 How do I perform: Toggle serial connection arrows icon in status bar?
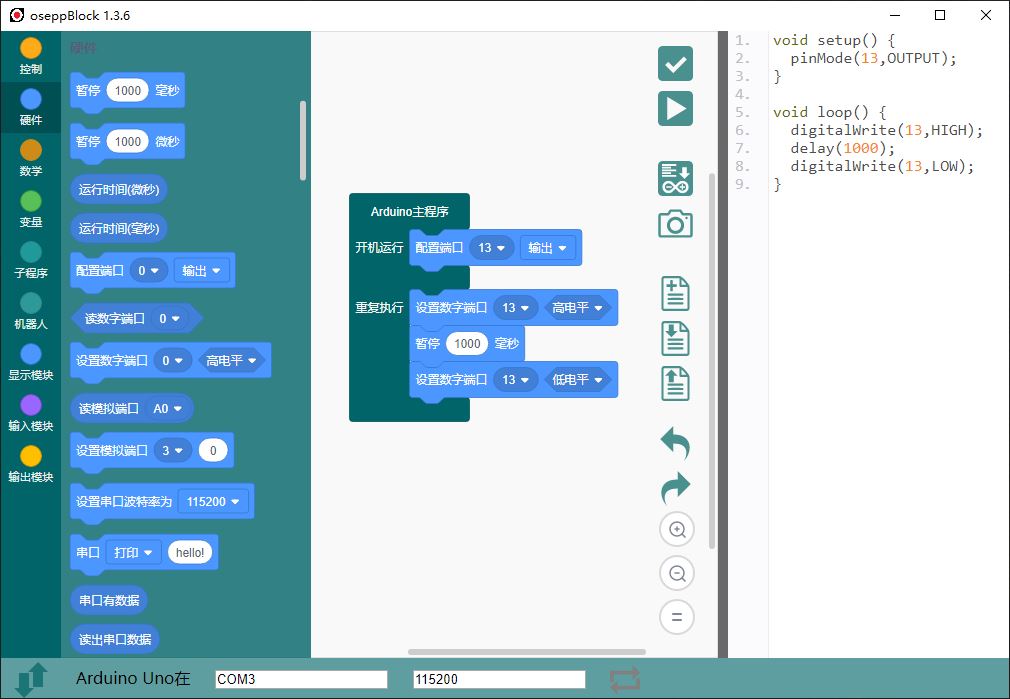coord(31,679)
